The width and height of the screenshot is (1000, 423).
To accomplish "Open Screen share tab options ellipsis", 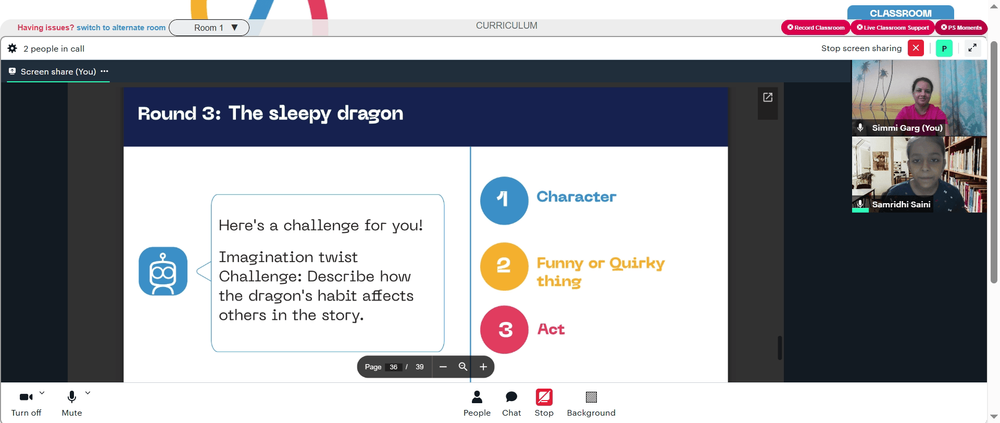I will (105, 71).
